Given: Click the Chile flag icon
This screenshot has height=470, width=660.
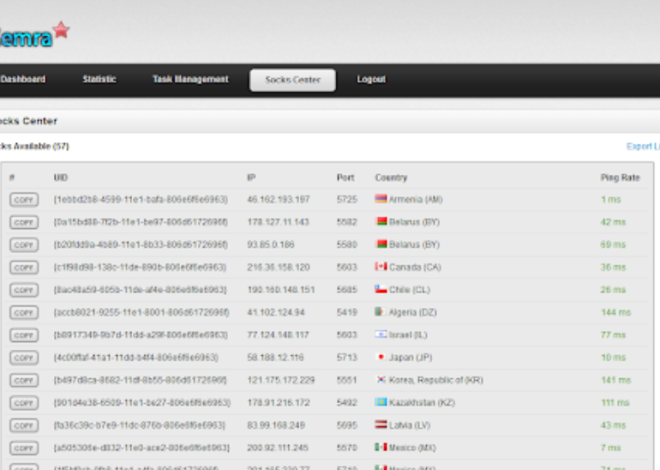Looking at the screenshot, I should point(381,289).
